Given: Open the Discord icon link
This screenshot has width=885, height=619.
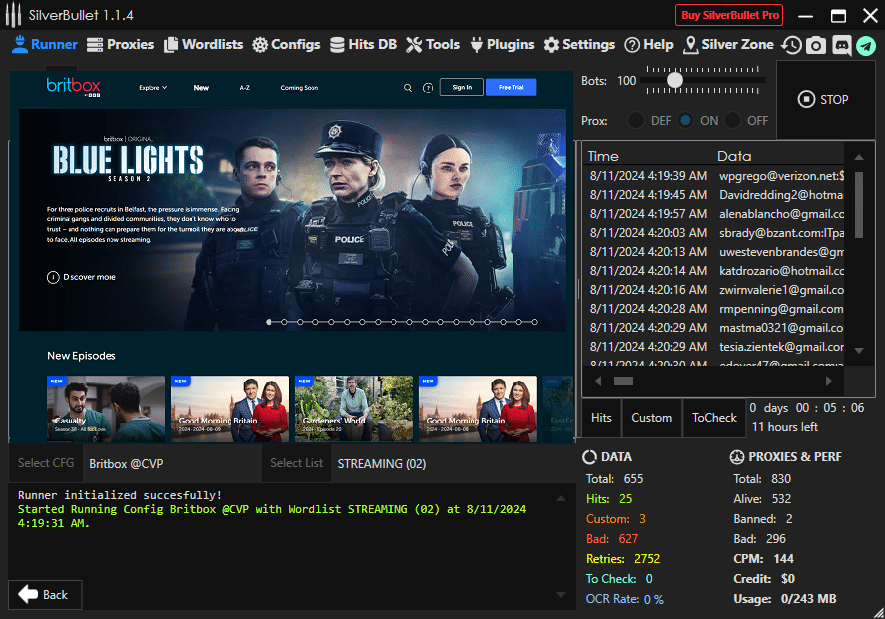Looking at the screenshot, I should (x=841, y=45).
